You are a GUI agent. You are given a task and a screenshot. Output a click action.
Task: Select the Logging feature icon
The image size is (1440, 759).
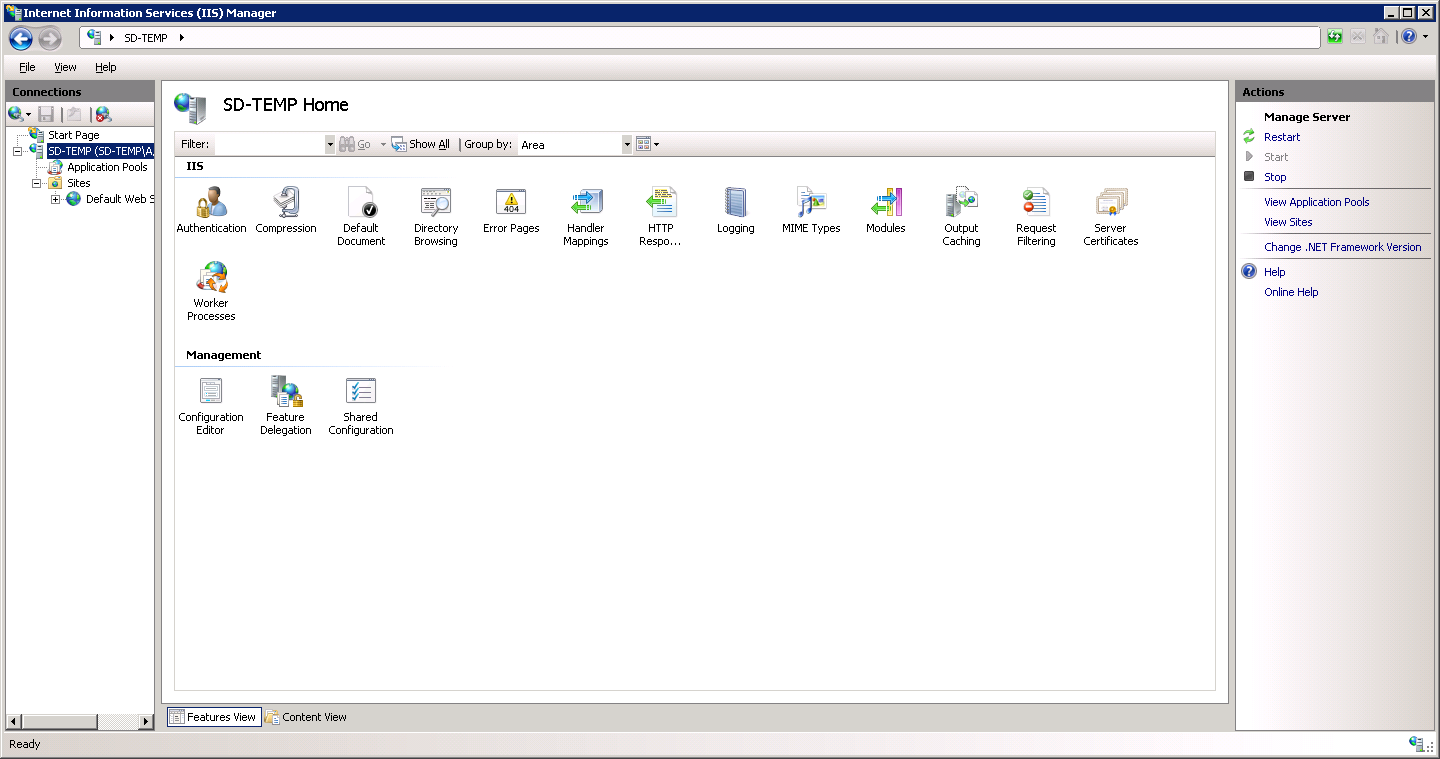click(735, 203)
